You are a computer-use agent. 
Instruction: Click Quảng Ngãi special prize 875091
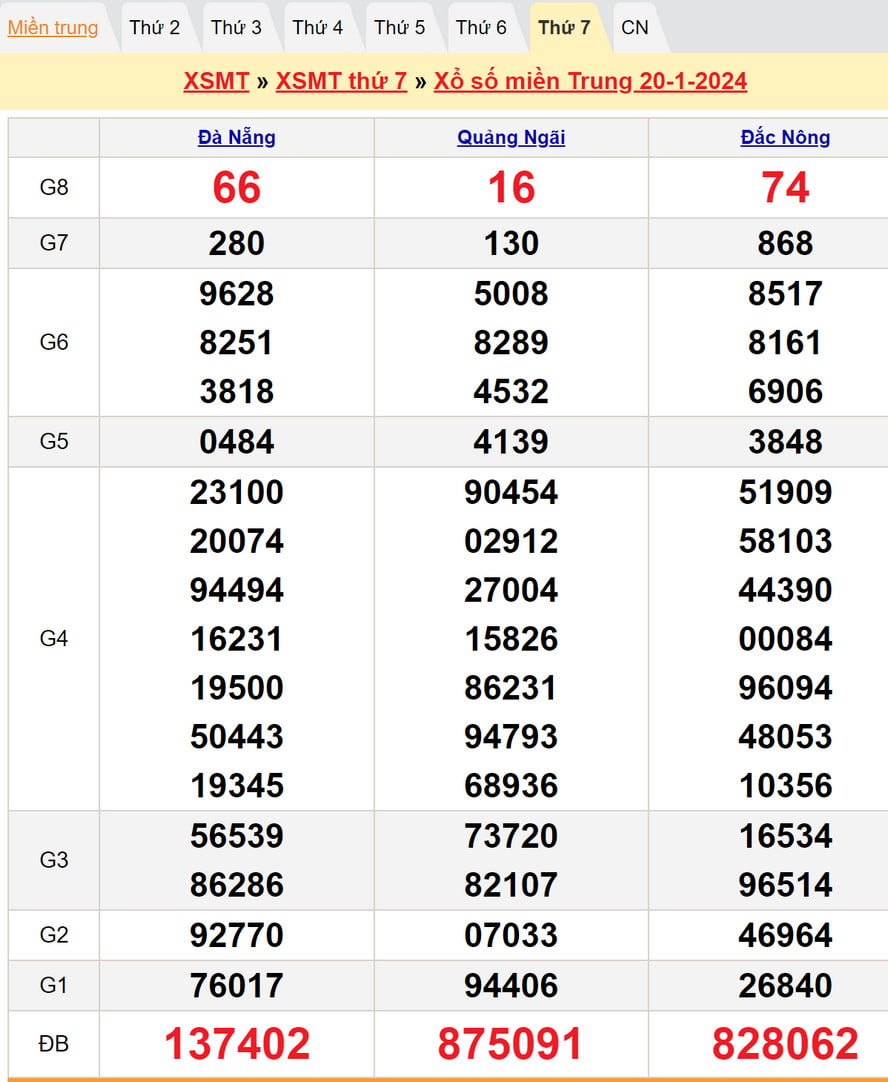pyautogui.click(x=511, y=1044)
